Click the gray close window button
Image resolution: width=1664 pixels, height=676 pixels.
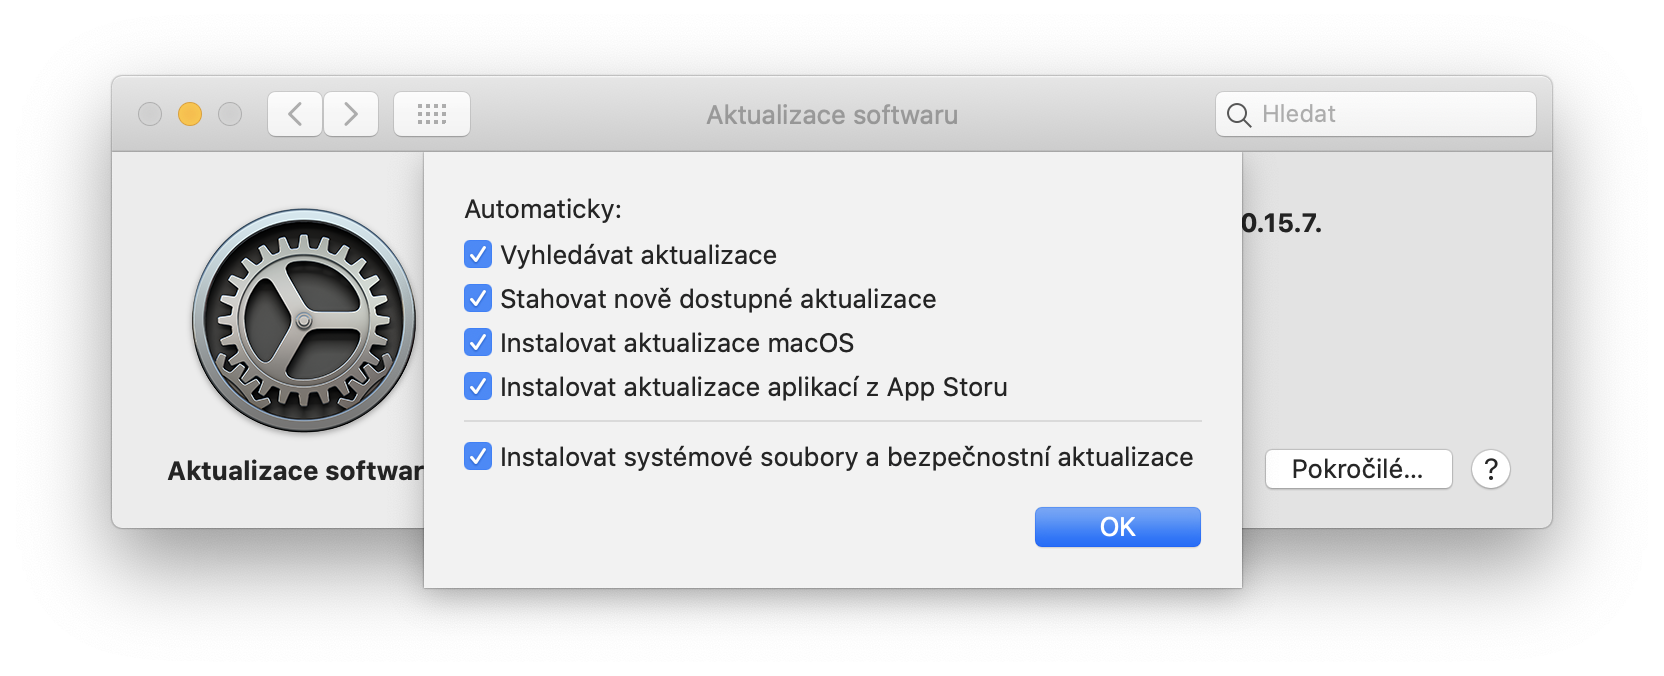[x=150, y=114]
